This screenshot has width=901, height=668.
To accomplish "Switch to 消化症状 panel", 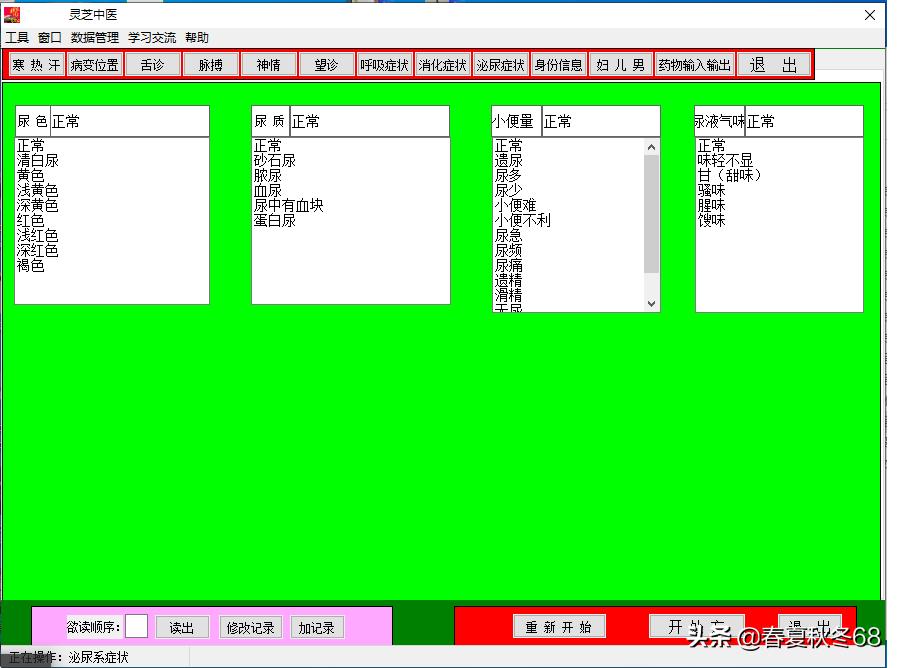I will pos(442,65).
